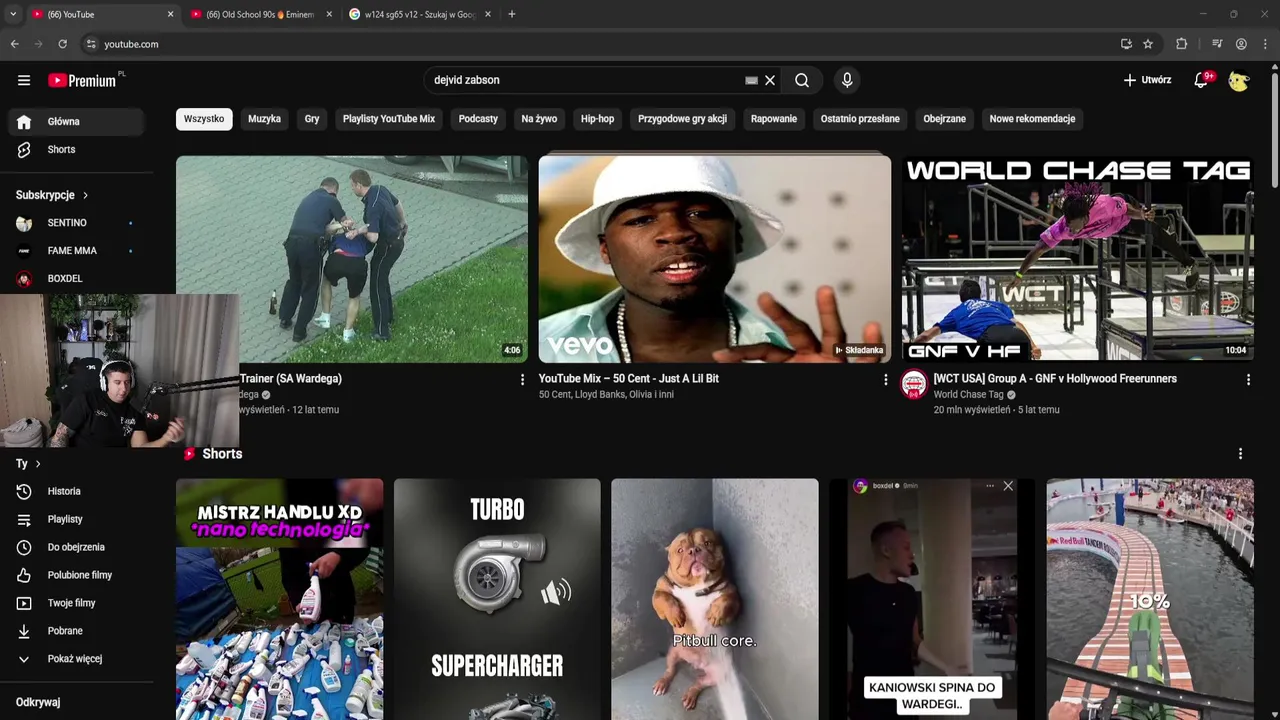Open notifications bell
The width and height of the screenshot is (1280, 720).
point(1201,80)
